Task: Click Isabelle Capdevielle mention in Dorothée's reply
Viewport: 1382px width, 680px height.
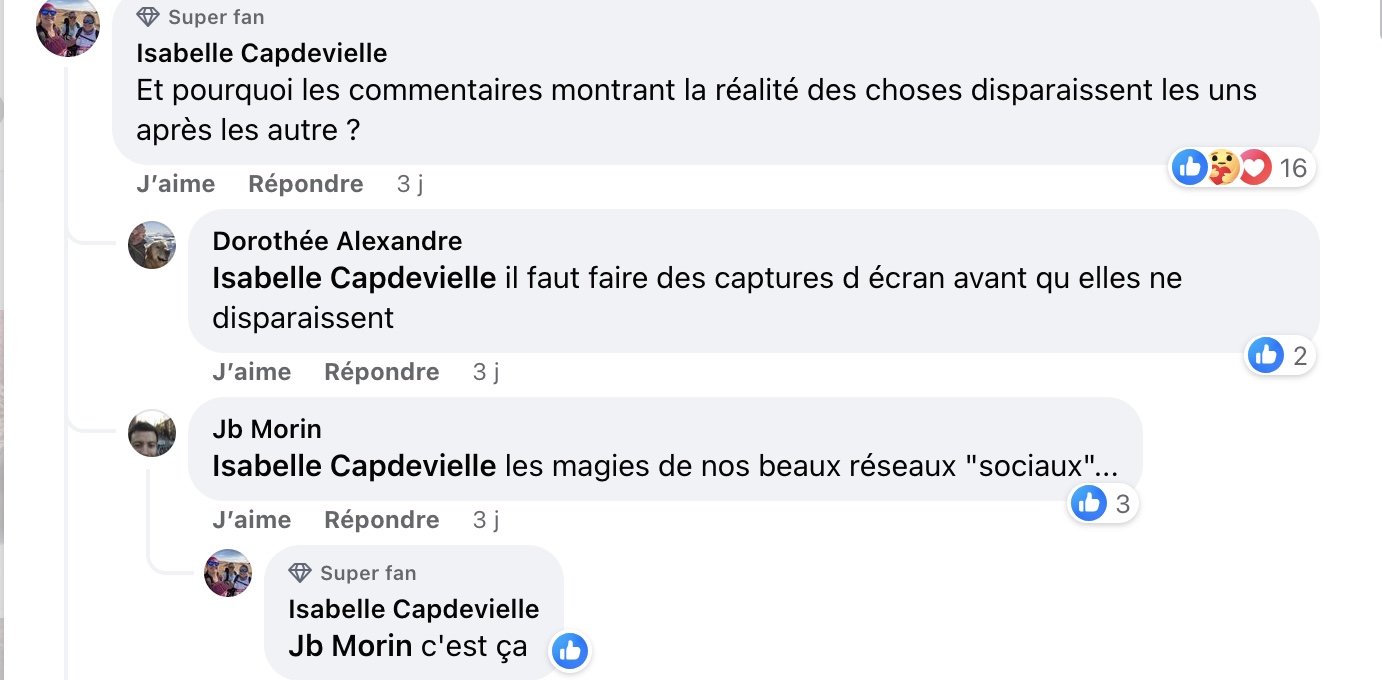Action: [x=354, y=278]
